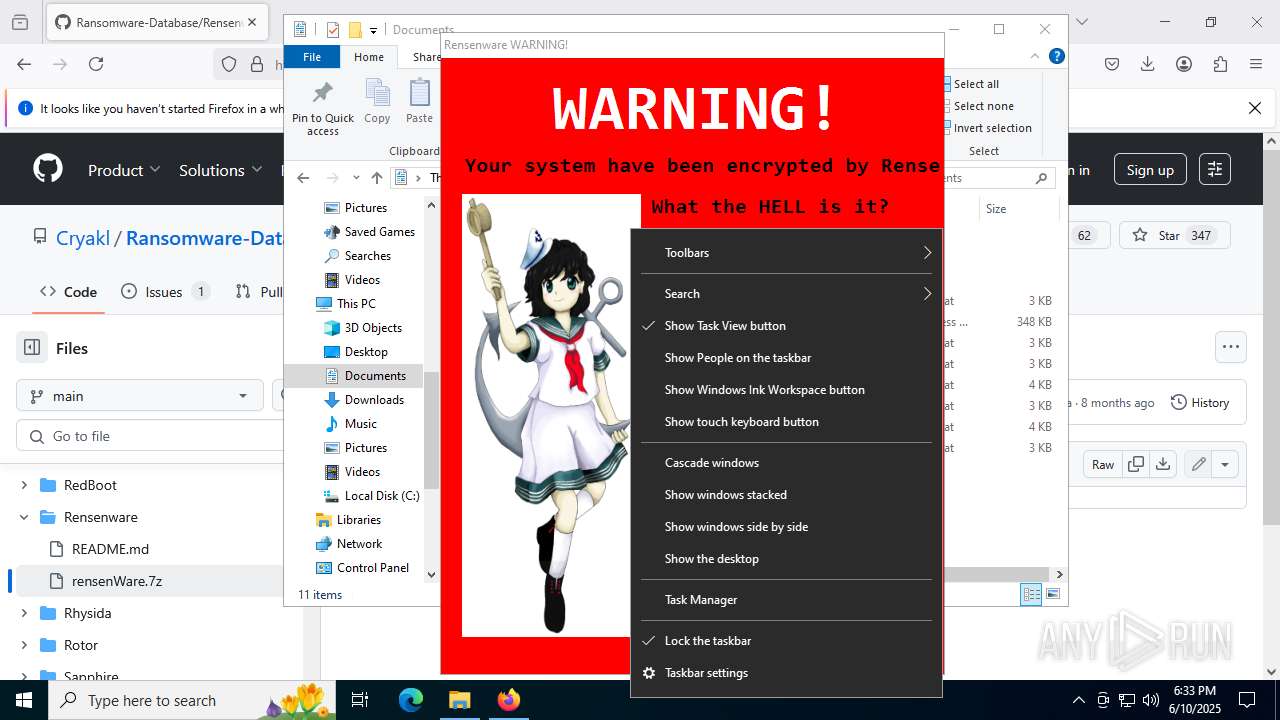Click Sign up on GitHub
The height and width of the screenshot is (720, 1280).
click(x=1150, y=170)
